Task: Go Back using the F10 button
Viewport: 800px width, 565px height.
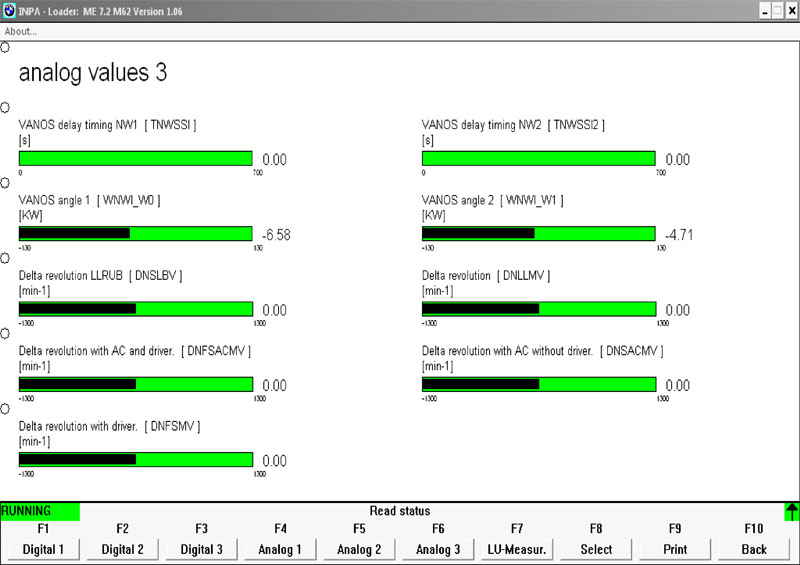Action: click(x=754, y=549)
